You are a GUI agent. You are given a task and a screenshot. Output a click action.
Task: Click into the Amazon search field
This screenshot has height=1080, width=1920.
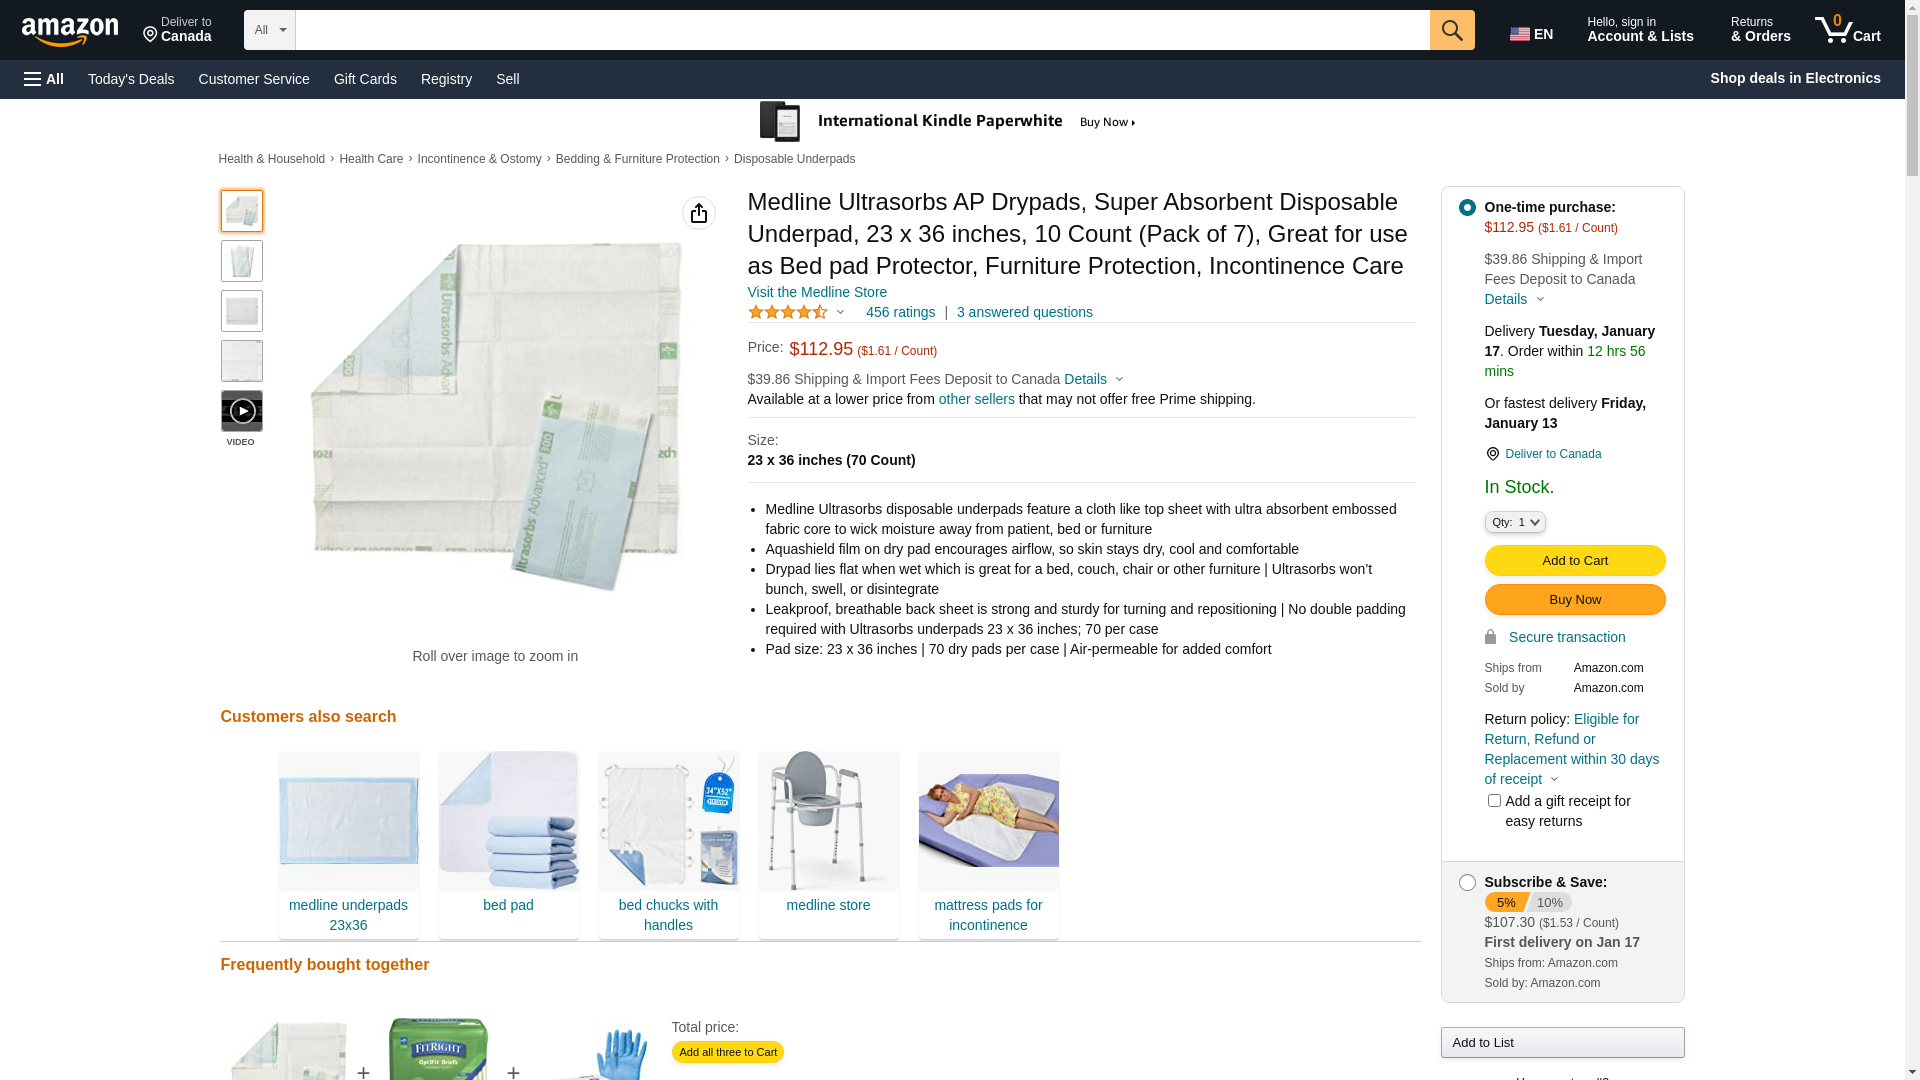(x=860, y=30)
